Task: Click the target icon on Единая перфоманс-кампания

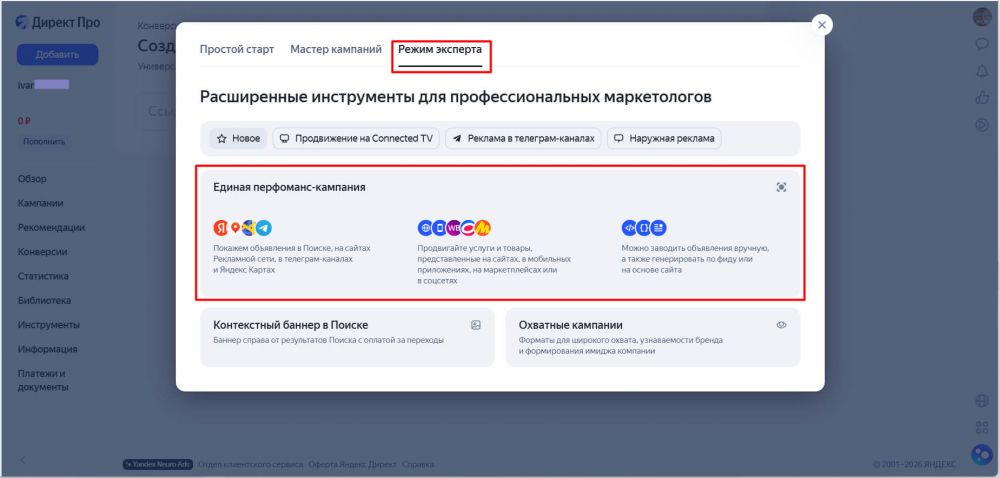Action: click(x=781, y=187)
